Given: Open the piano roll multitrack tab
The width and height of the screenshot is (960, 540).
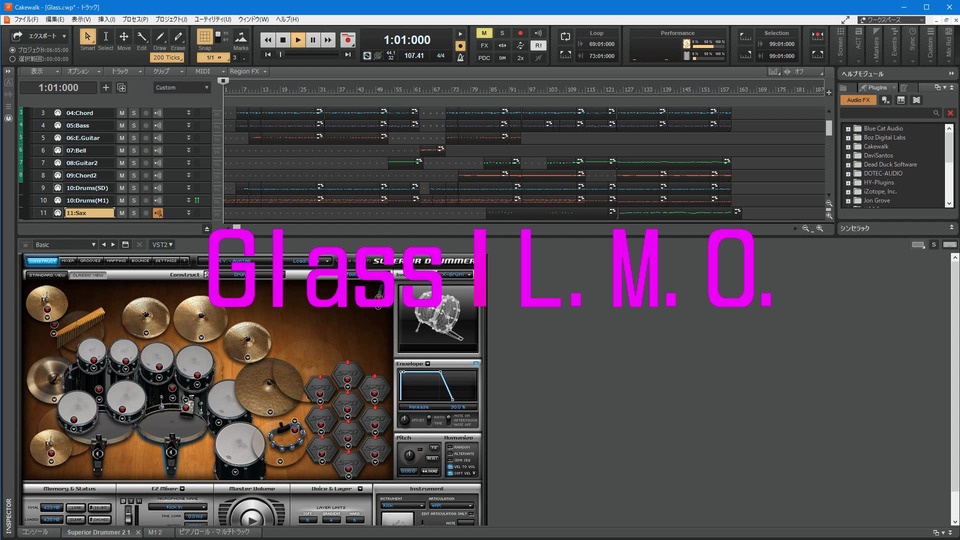Looking at the screenshot, I should click(x=213, y=532).
